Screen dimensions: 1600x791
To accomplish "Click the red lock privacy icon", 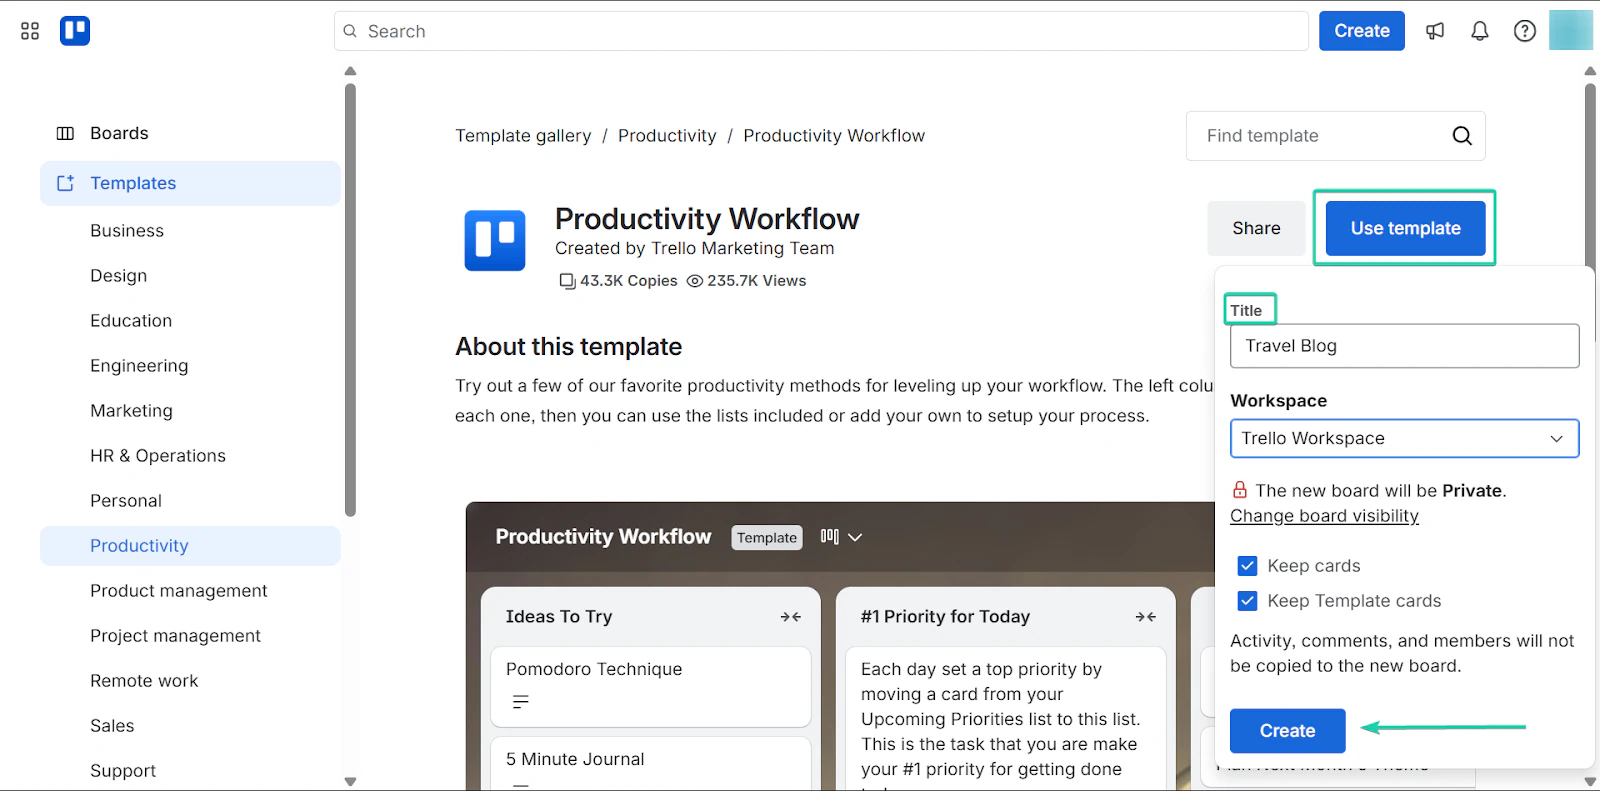I will tap(1240, 490).
